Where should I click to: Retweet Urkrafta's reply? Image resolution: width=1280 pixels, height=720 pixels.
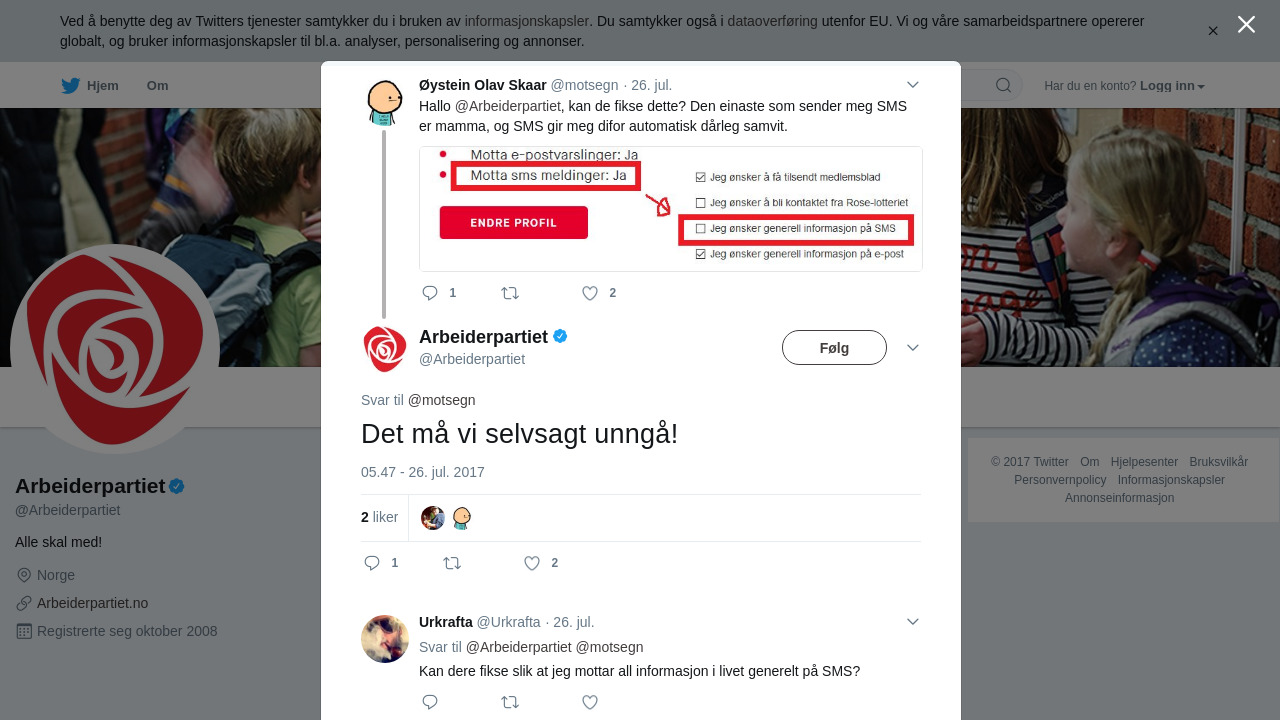510,702
